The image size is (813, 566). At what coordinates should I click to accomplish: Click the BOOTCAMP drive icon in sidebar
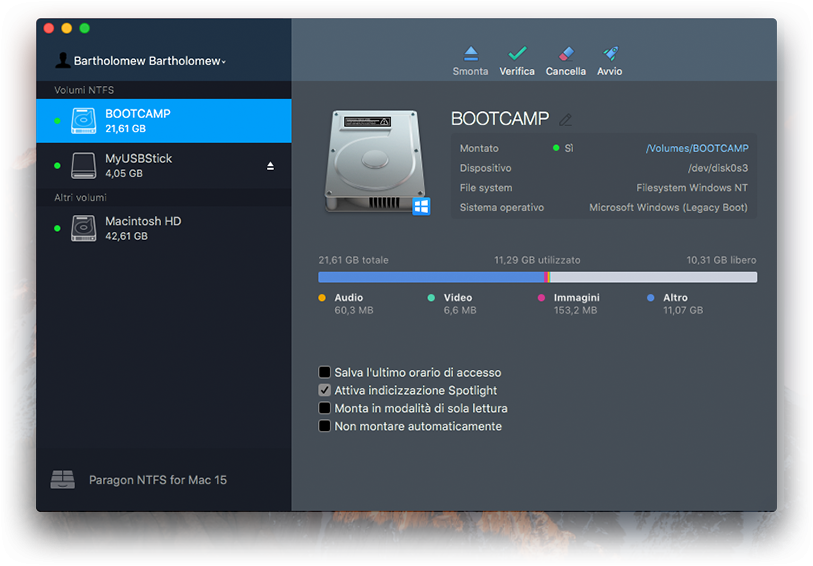83,121
